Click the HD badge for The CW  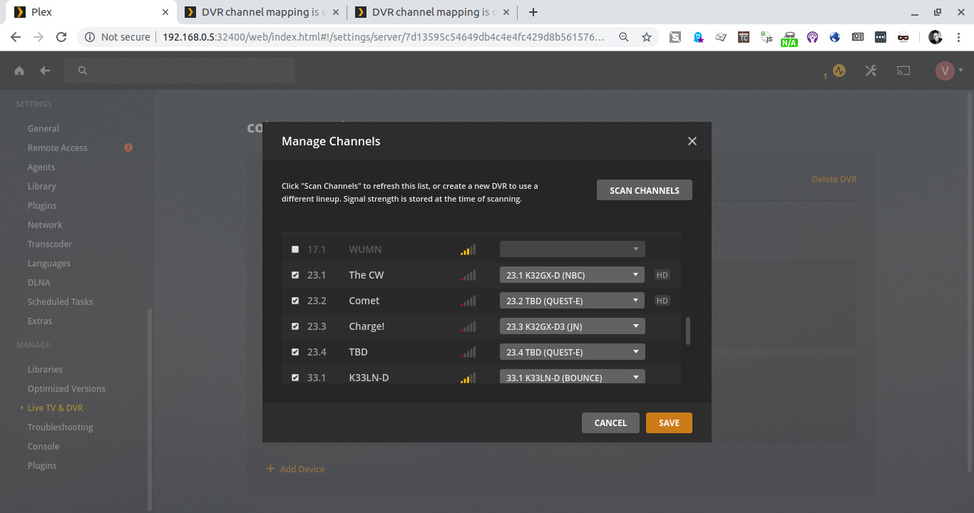[662, 275]
